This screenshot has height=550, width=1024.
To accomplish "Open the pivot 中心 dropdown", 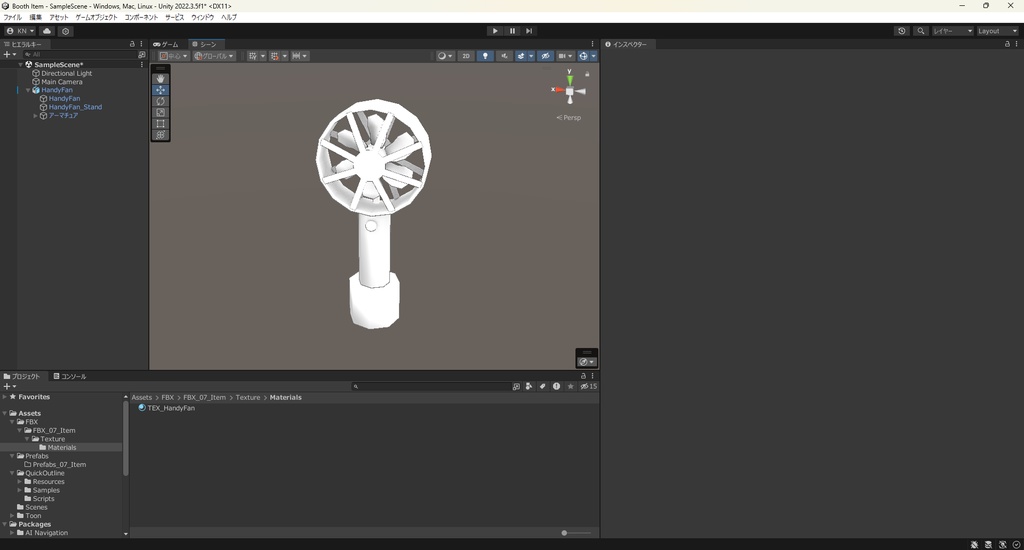I will pyautogui.click(x=174, y=56).
